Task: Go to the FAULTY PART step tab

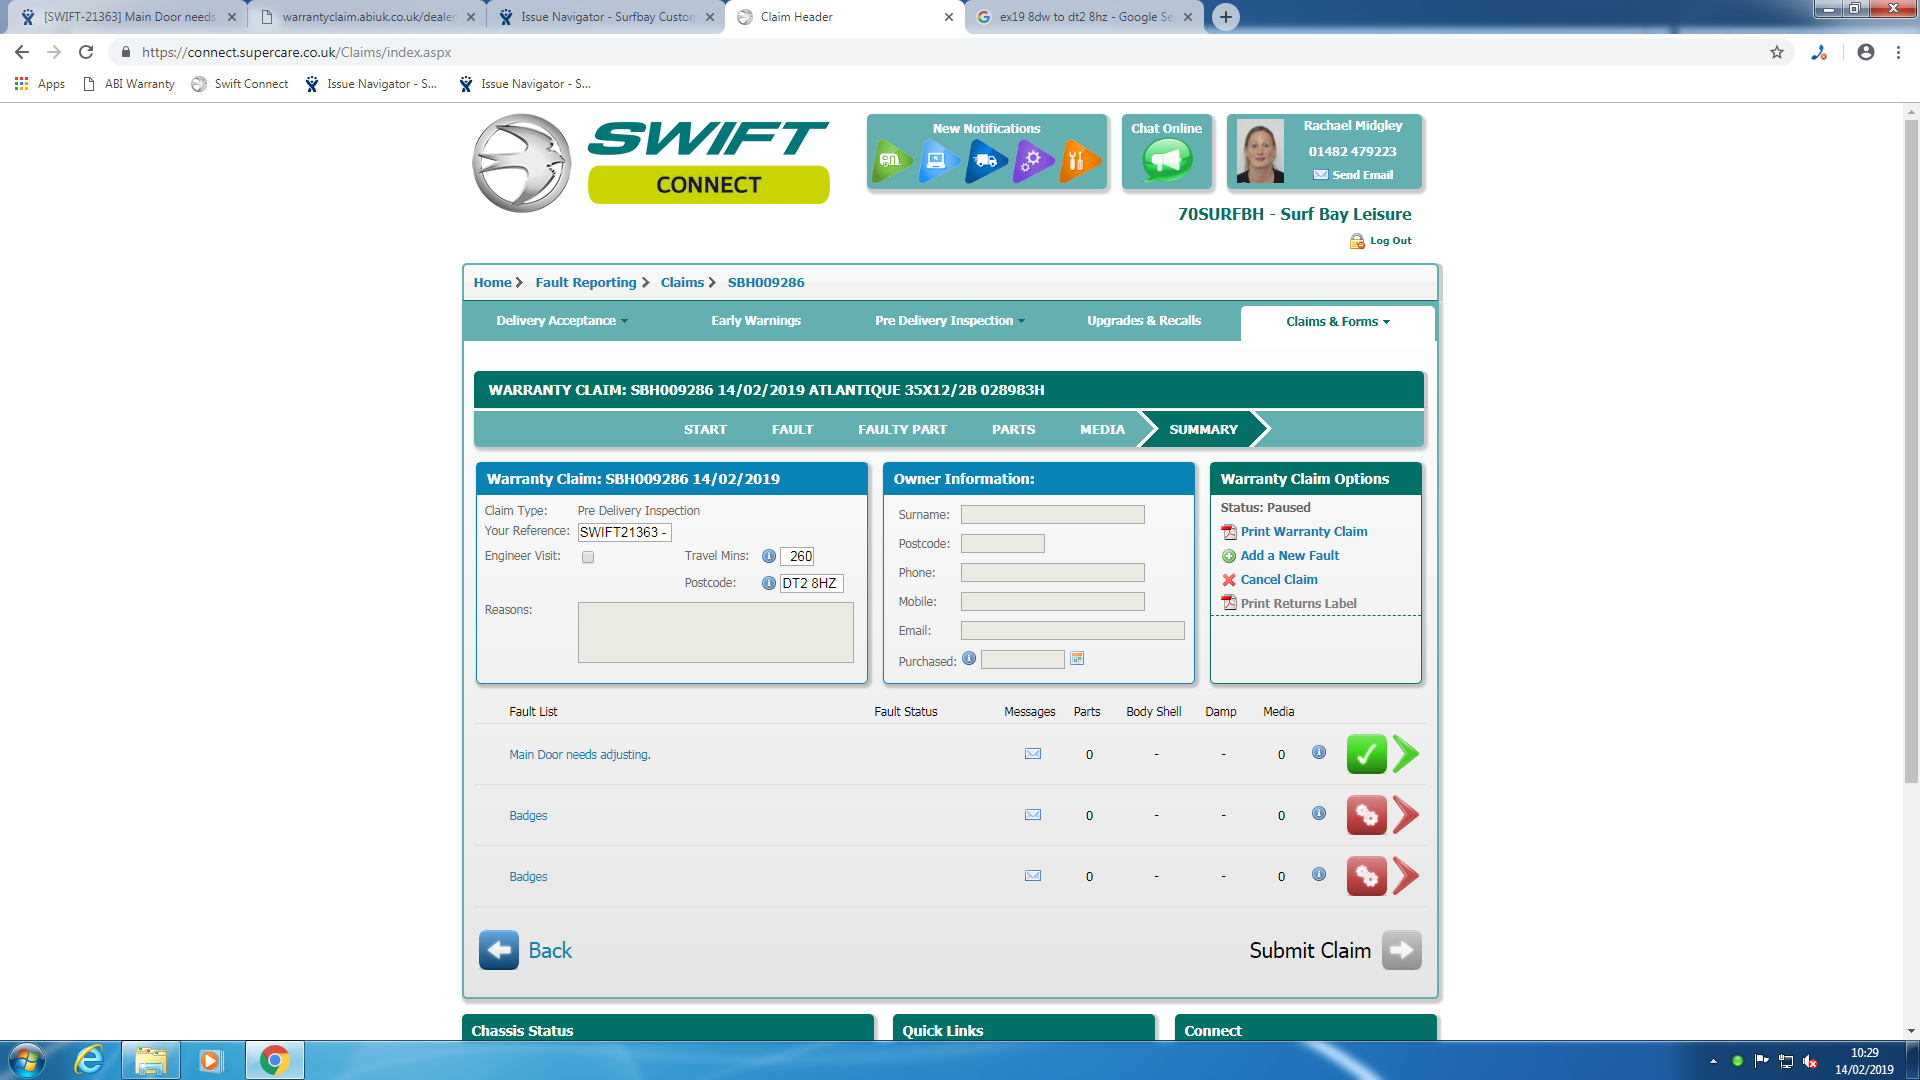Action: 902,429
